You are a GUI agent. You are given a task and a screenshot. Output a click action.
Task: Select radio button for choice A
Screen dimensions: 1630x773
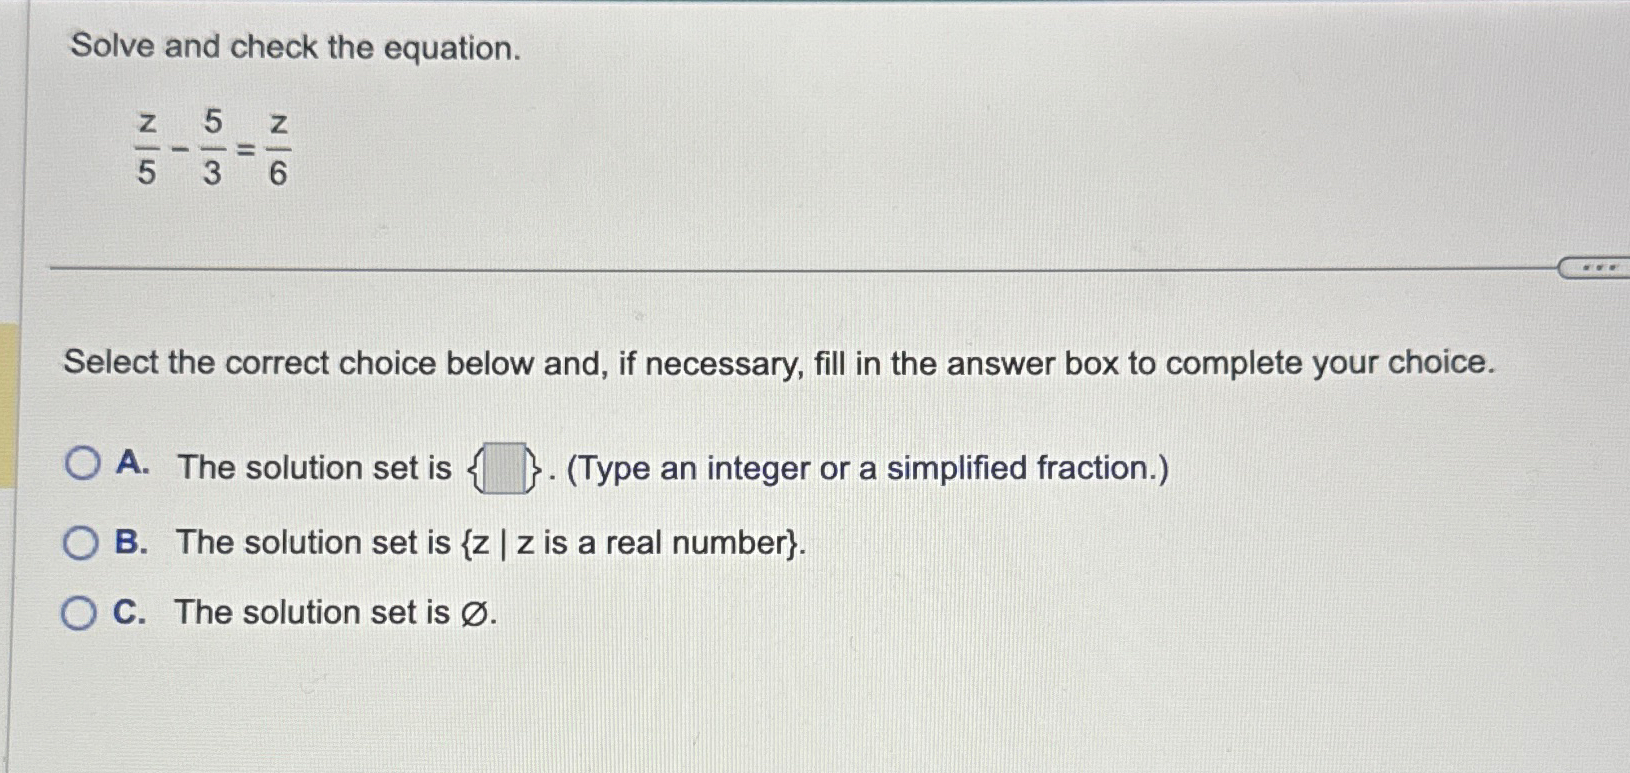click(81, 462)
